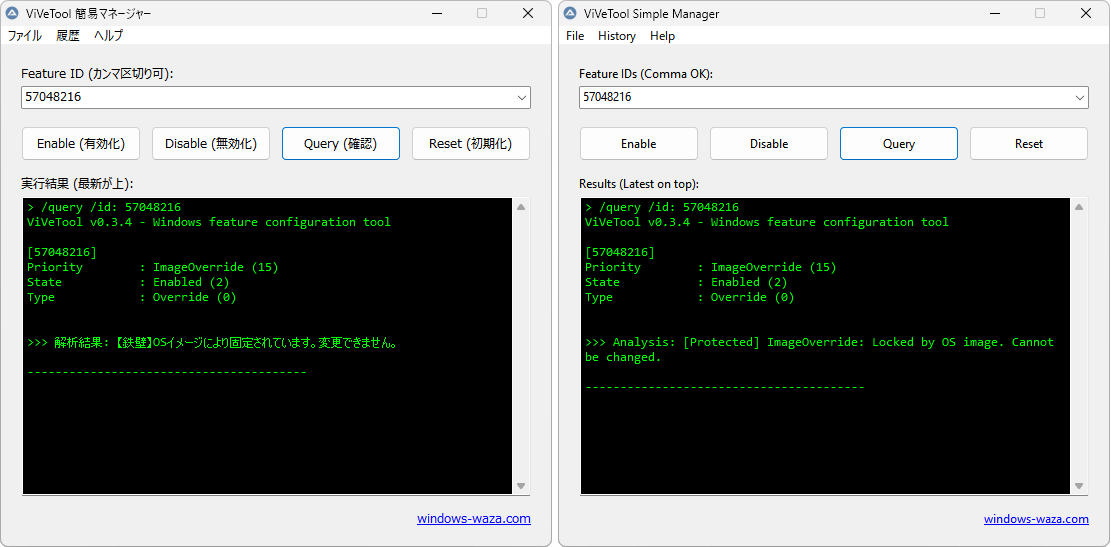Open the File menu

pyautogui.click(x=575, y=36)
